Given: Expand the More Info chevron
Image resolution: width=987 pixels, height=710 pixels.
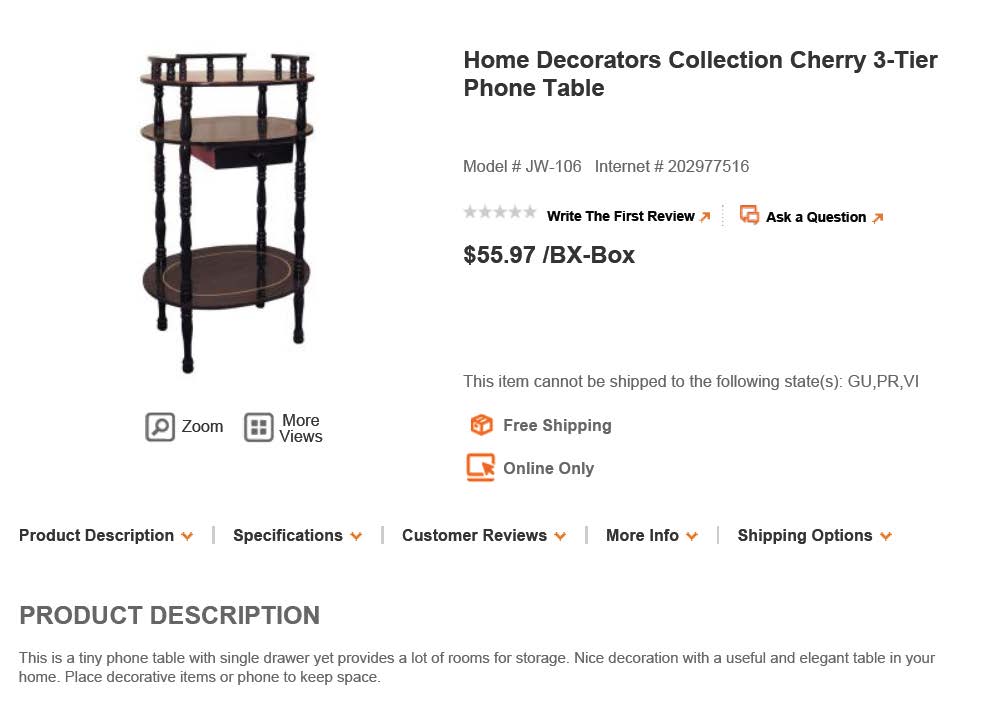Looking at the screenshot, I should click(x=692, y=536).
